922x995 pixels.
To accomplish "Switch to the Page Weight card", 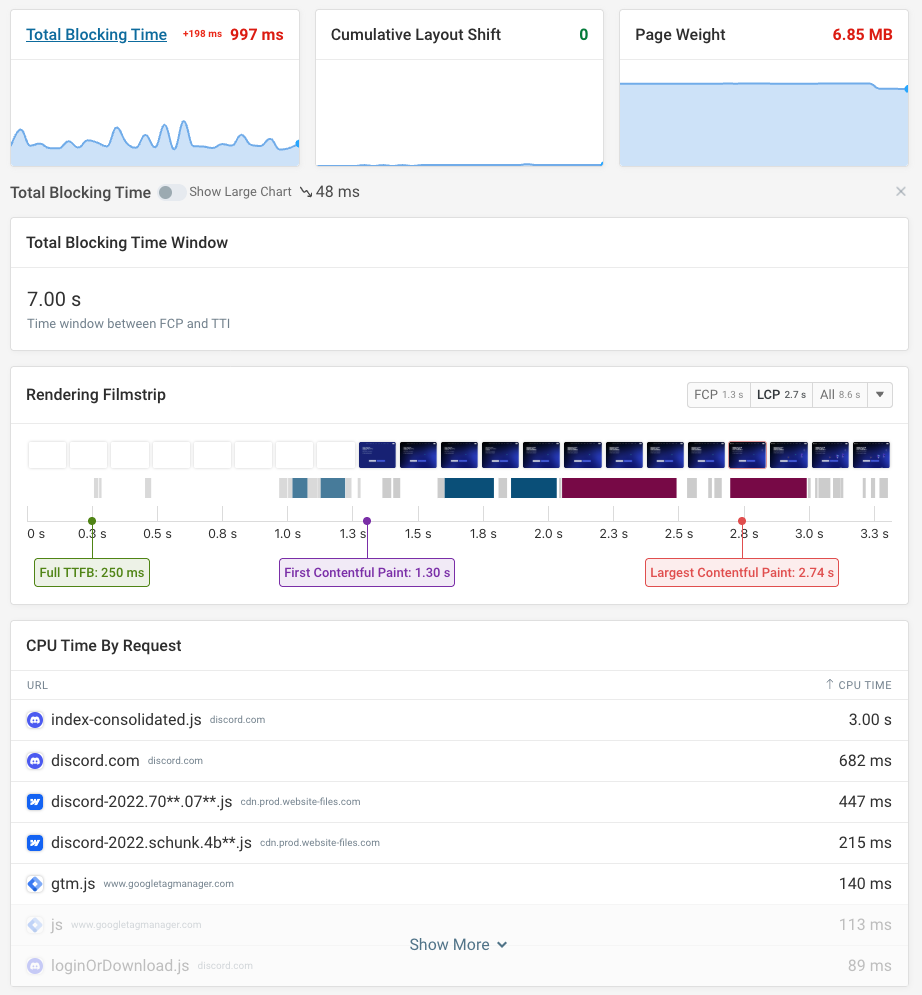I will [680, 34].
